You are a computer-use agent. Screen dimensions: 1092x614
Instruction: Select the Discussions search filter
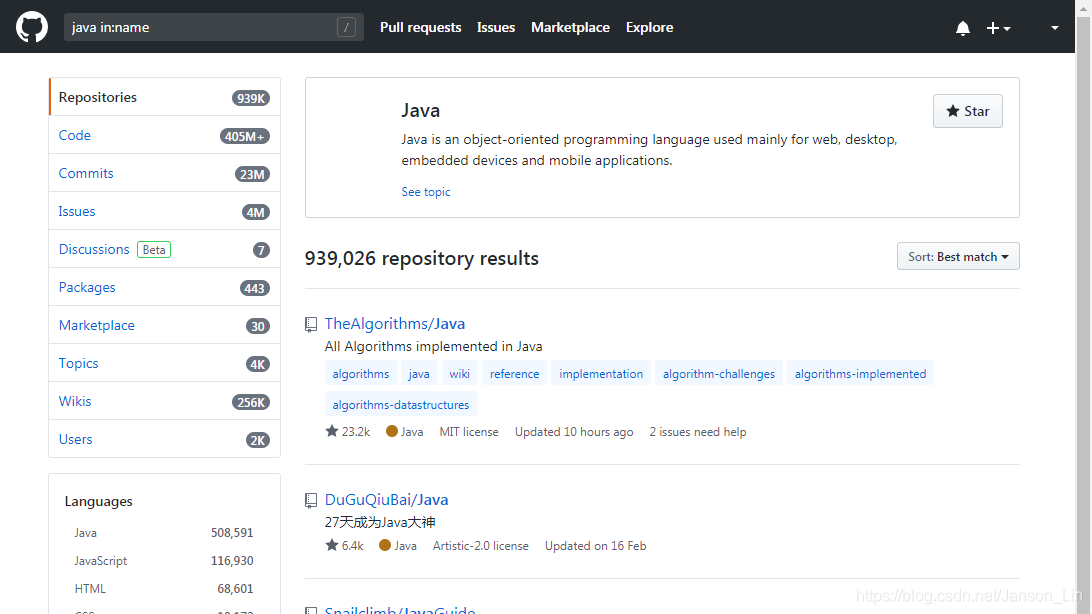click(x=164, y=249)
